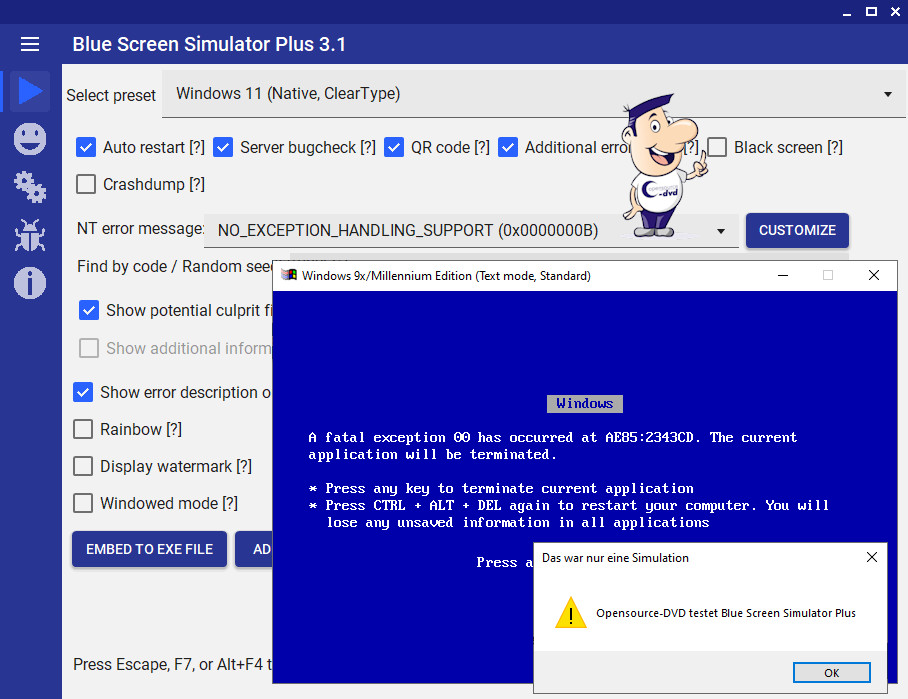
Task: Close the Das war nur eine Simulation dialog
Action: tap(871, 557)
